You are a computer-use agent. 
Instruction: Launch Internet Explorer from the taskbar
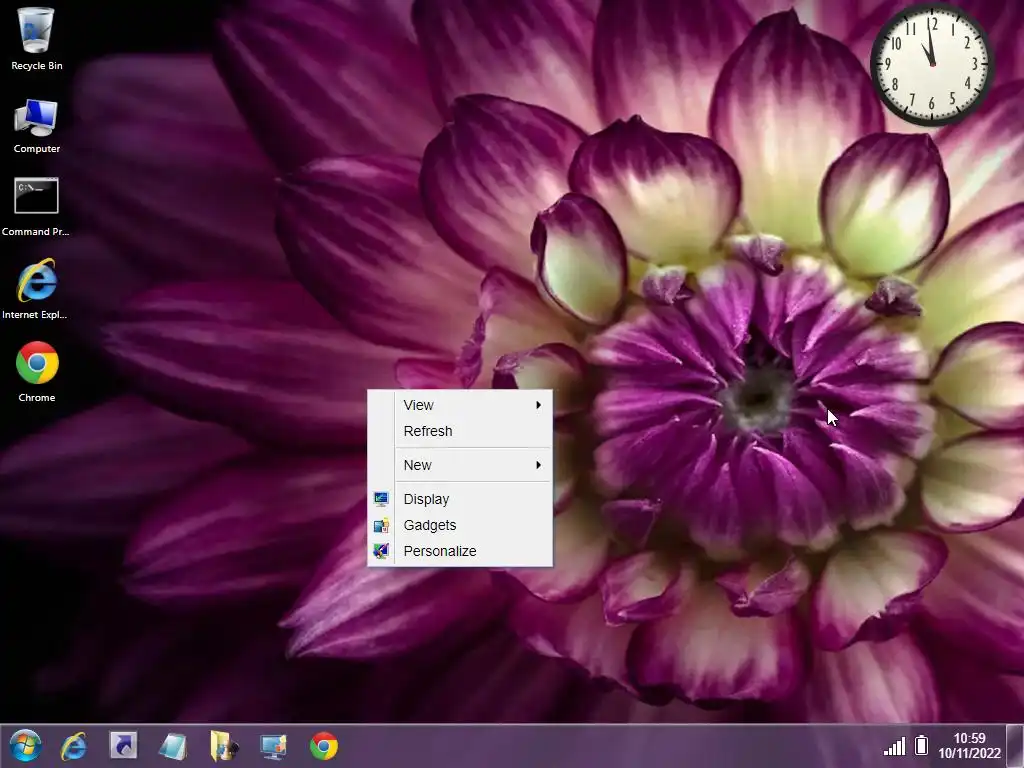tap(74, 746)
